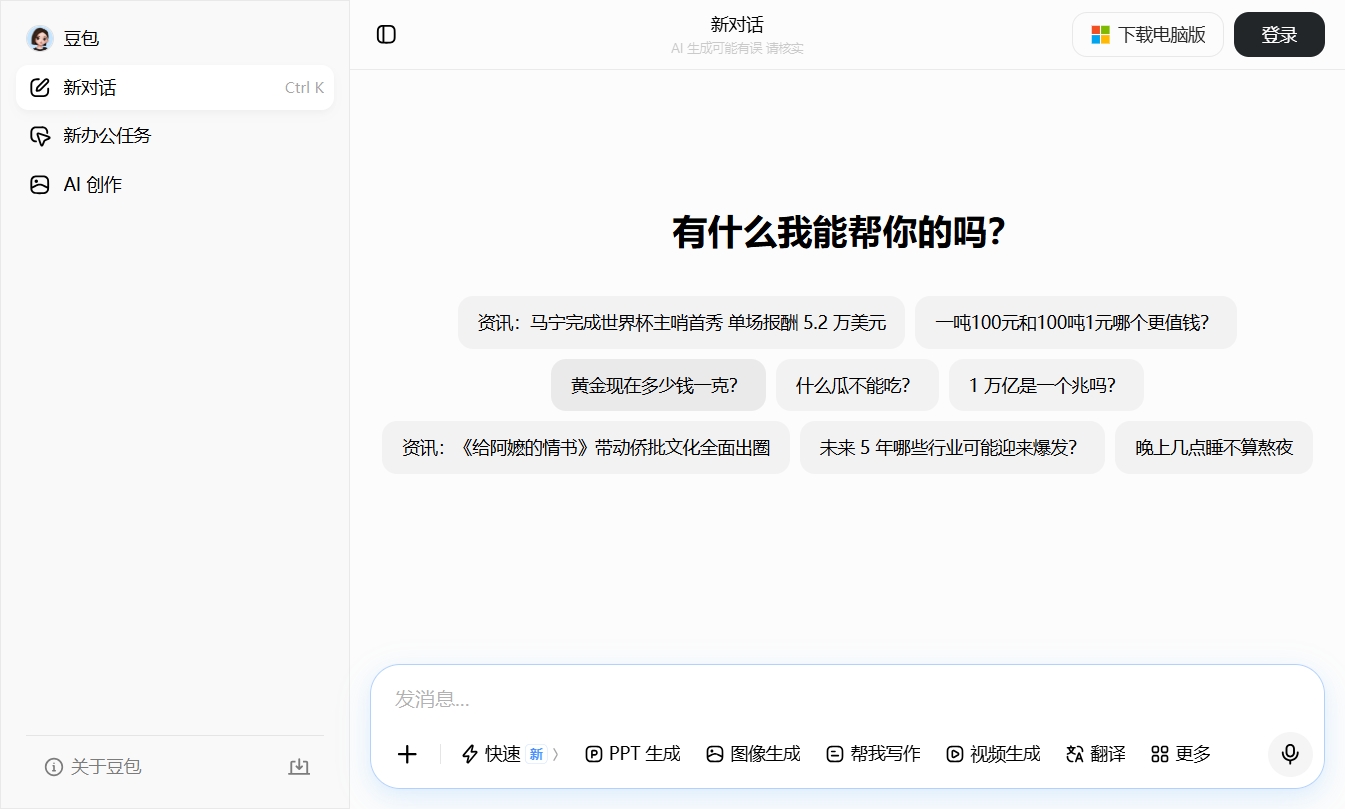Click the heading 有什么我能帮你的吗
The width and height of the screenshot is (1345, 809).
(839, 232)
